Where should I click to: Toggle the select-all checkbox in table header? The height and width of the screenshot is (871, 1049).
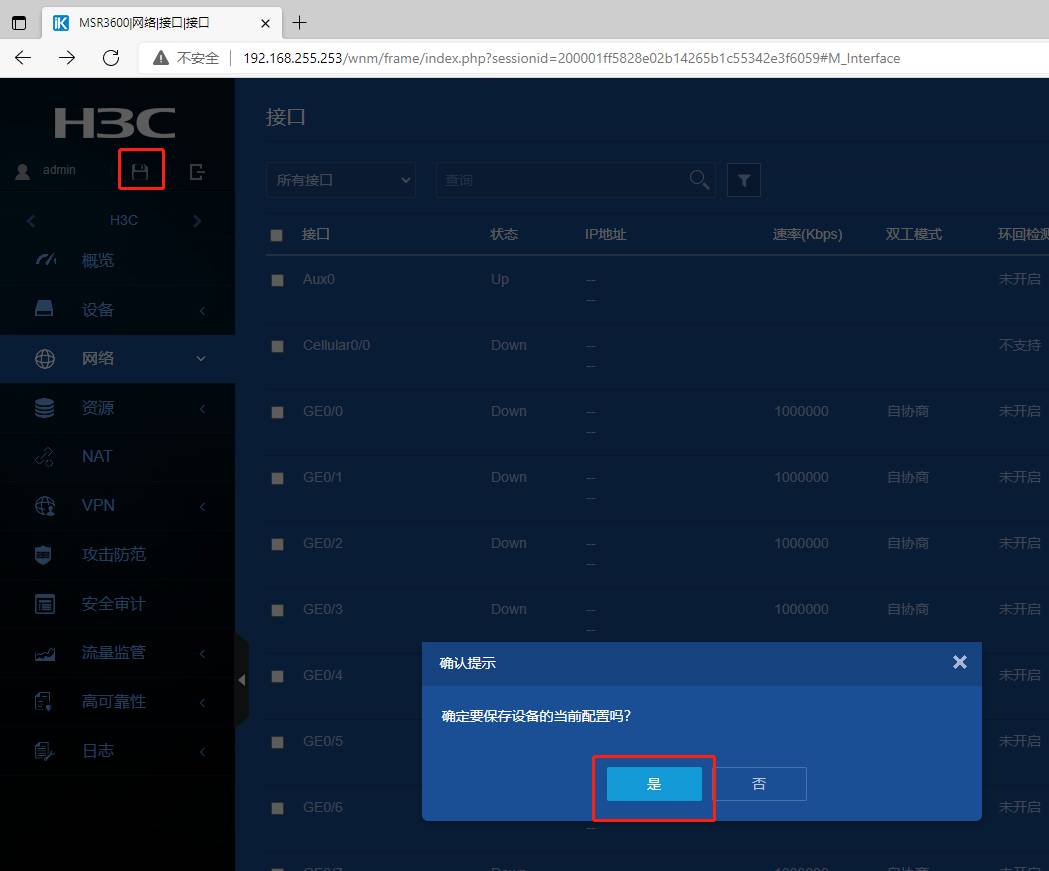tap(277, 235)
